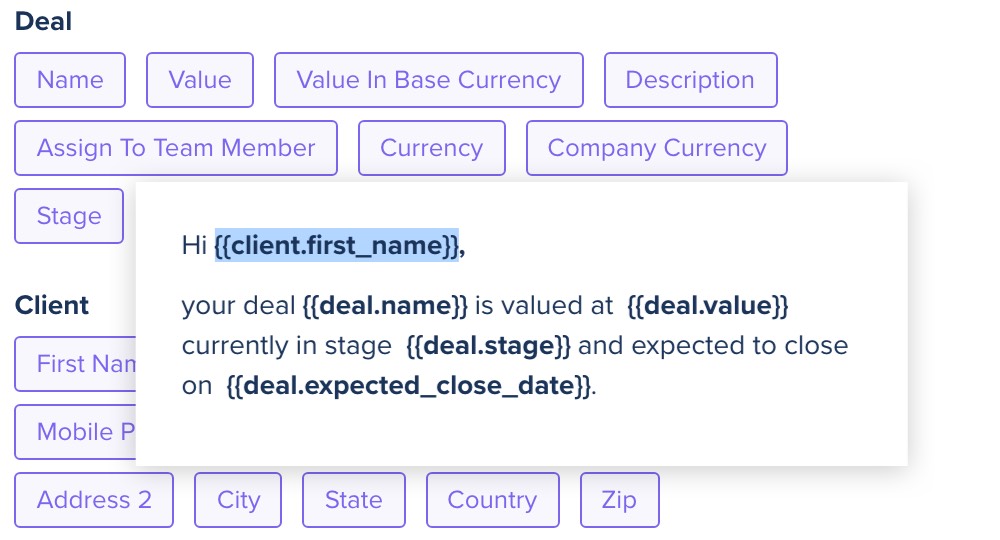
Task: Choose the Country variable tag
Action: point(492,500)
